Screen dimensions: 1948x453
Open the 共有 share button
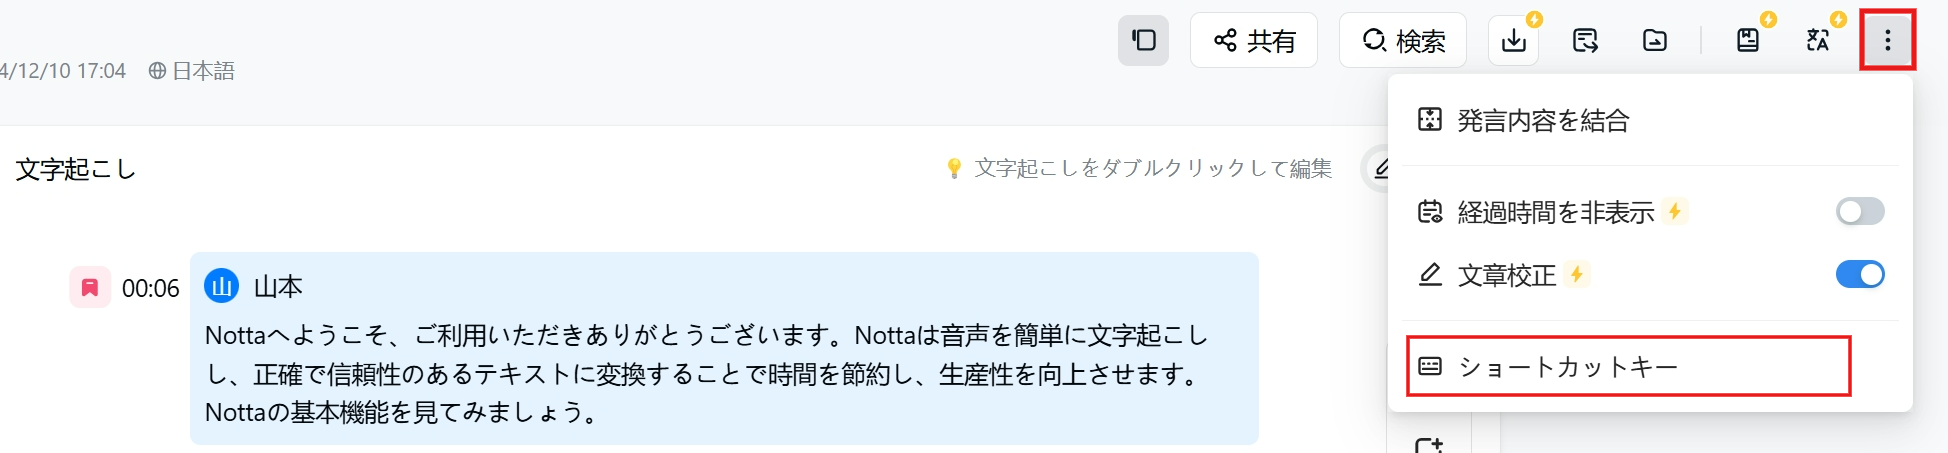click(x=1254, y=40)
